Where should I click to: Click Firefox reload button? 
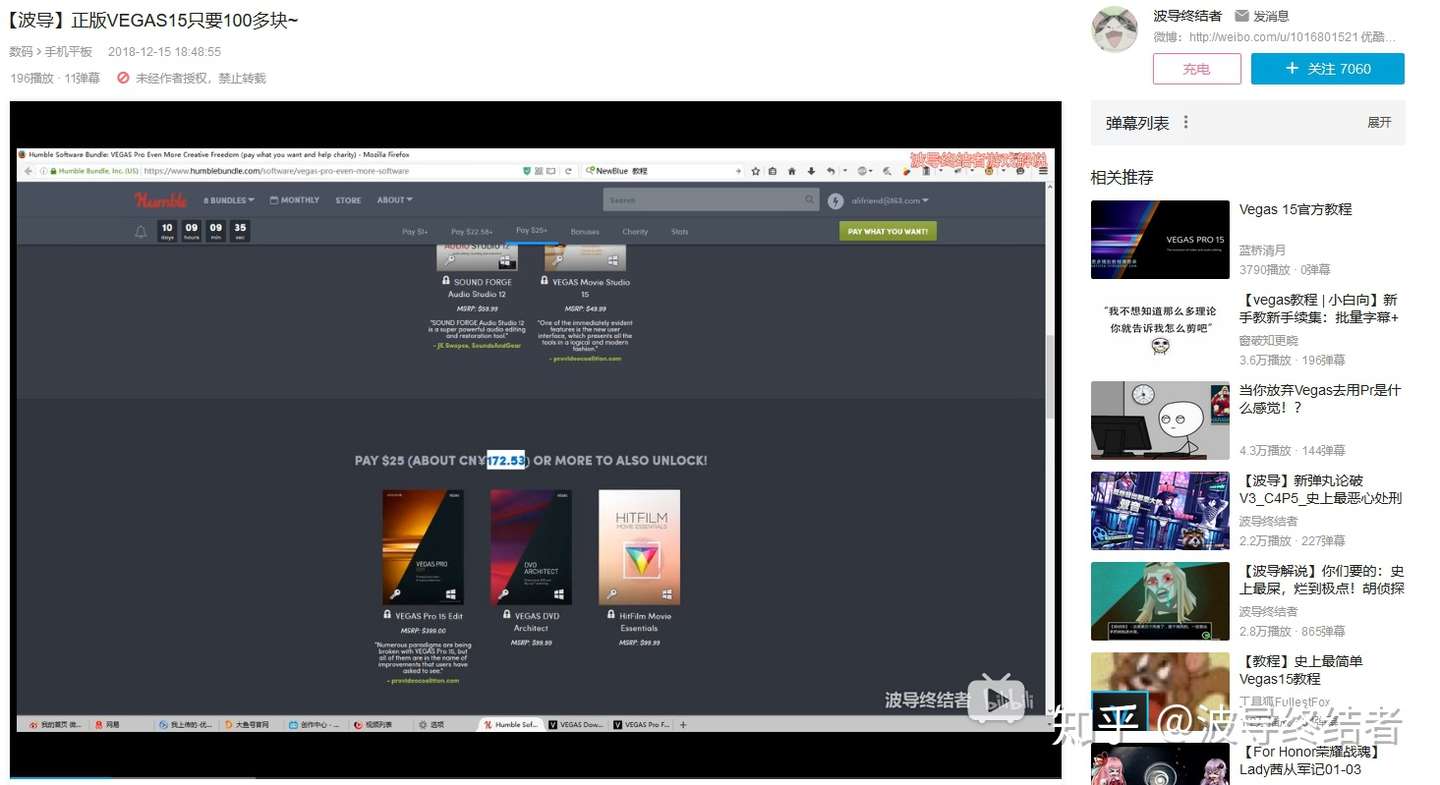[x=567, y=171]
